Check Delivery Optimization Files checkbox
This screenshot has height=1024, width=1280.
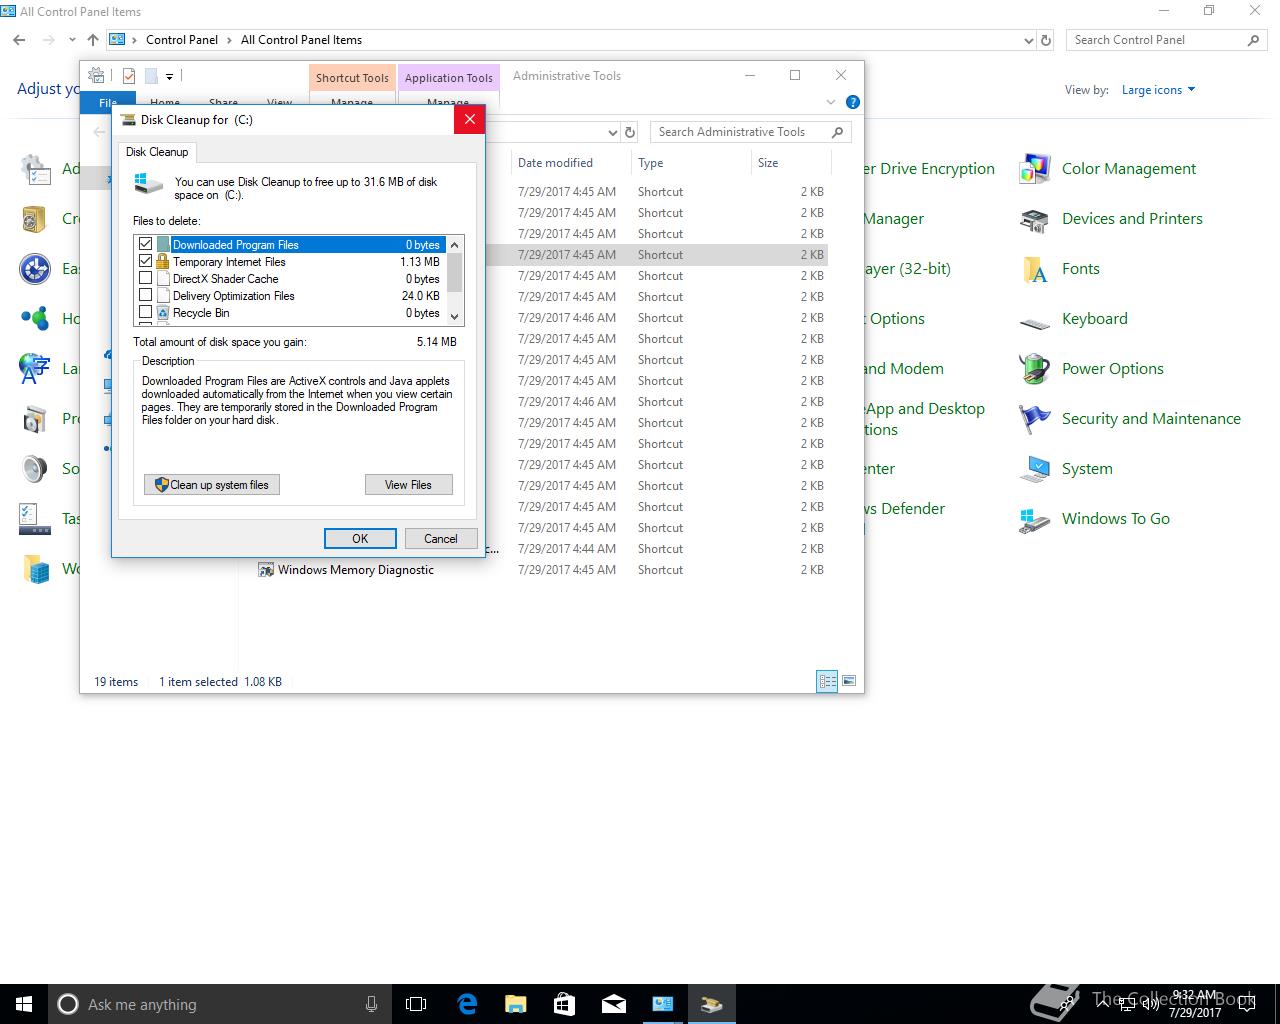[146, 295]
